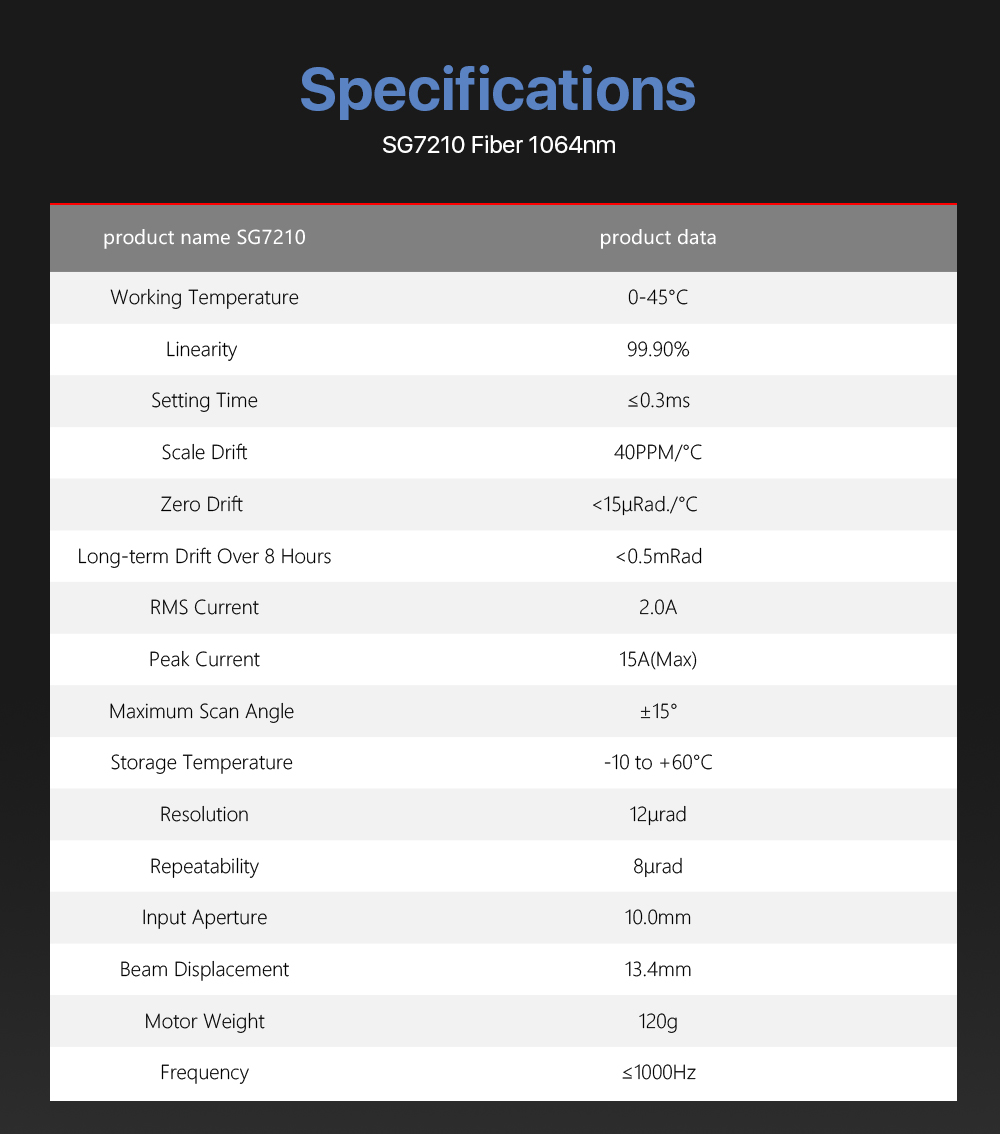Select the Zero Drift label

pos(202,504)
